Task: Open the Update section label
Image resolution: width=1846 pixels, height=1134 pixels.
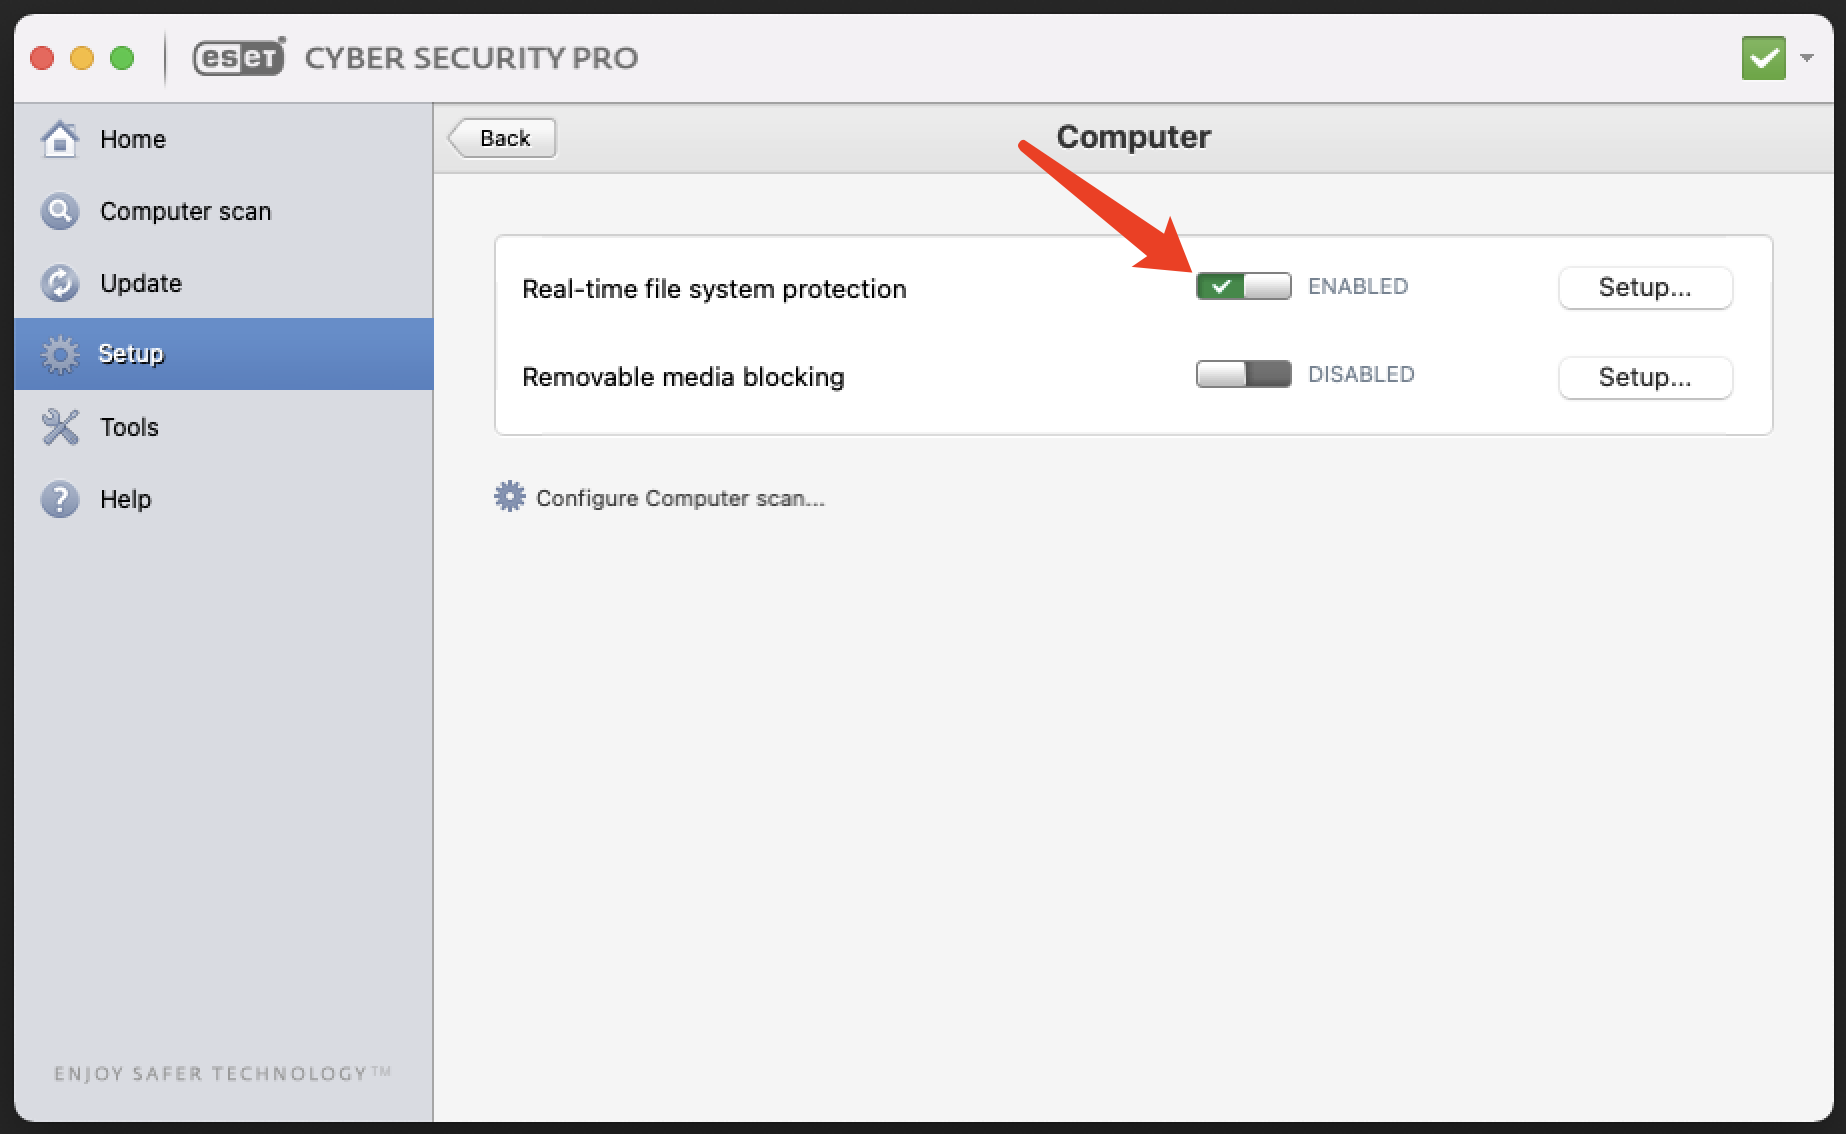Action: click(x=141, y=283)
